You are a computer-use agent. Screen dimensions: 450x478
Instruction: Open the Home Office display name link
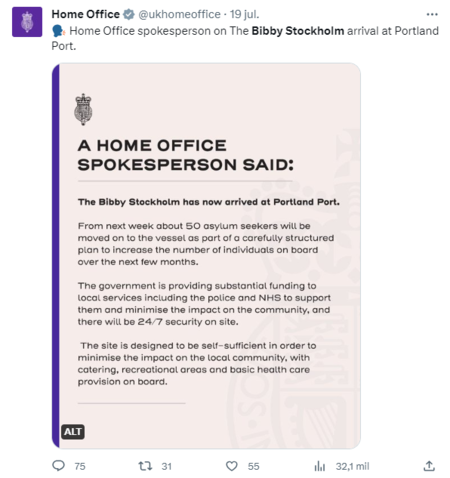point(86,14)
